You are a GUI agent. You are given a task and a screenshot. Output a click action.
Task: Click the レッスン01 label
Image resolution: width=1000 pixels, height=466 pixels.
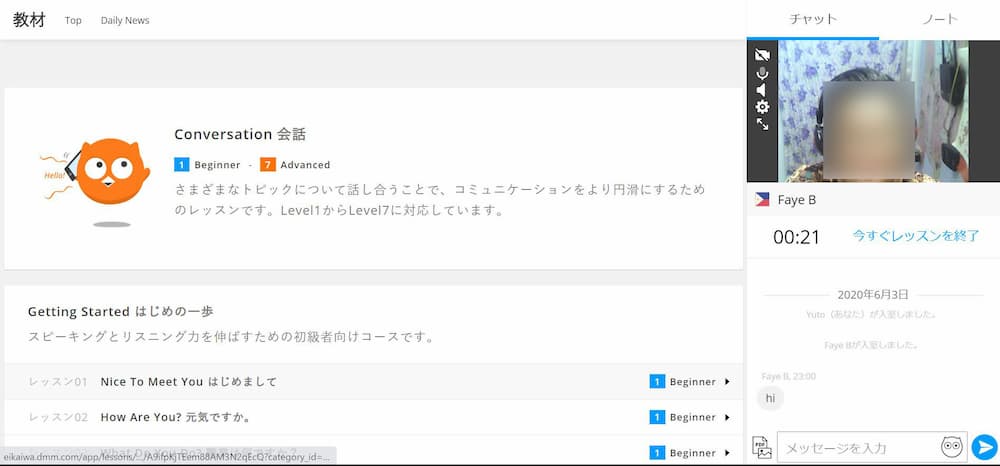[58, 382]
